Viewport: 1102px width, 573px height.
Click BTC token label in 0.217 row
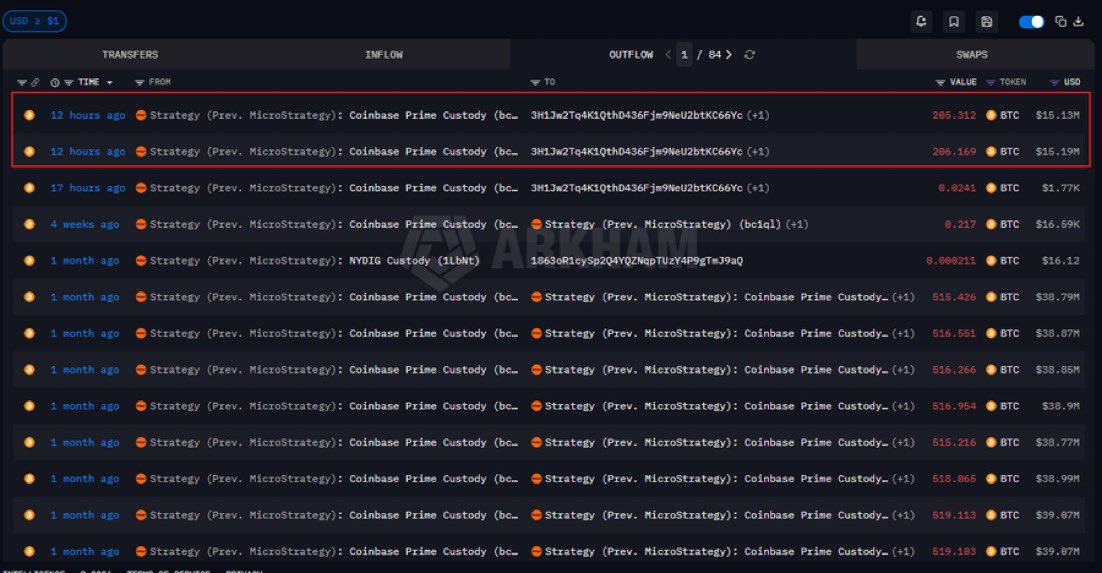pyautogui.click(x=1010, y=224)
